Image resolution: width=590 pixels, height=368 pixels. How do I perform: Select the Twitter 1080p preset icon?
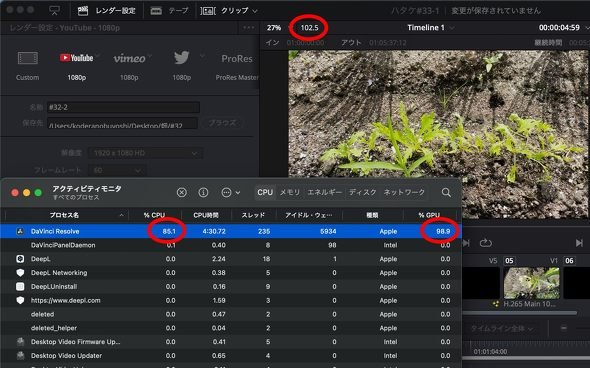(x=181, y=58)
